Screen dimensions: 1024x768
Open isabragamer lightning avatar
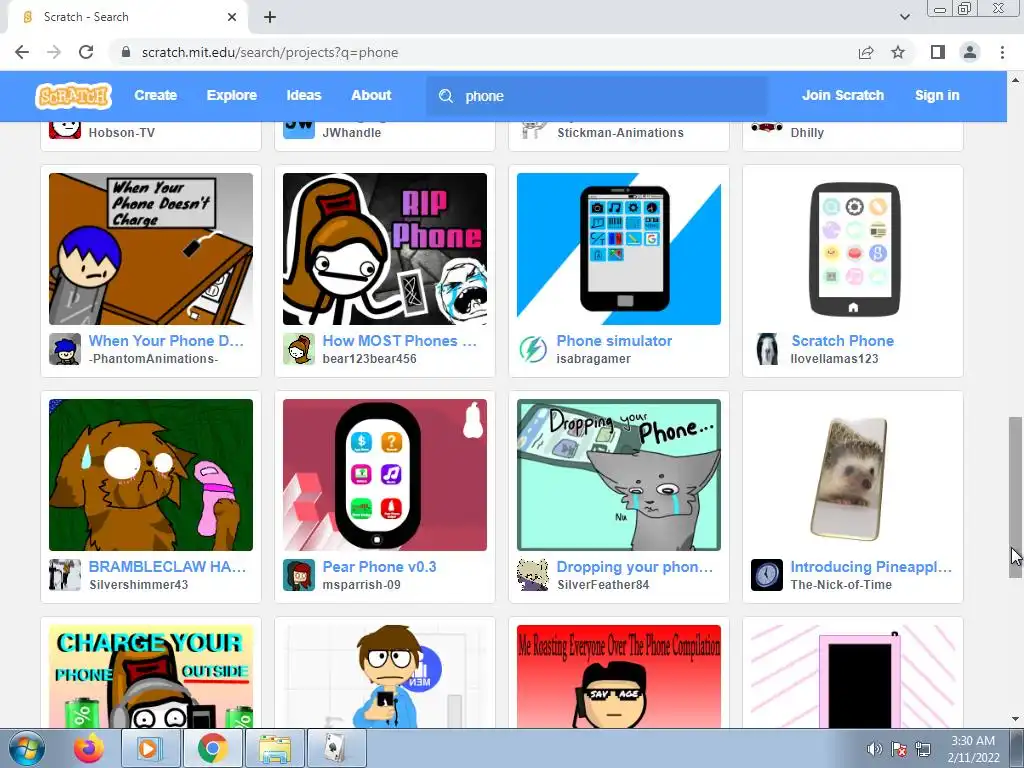point(532,349)
